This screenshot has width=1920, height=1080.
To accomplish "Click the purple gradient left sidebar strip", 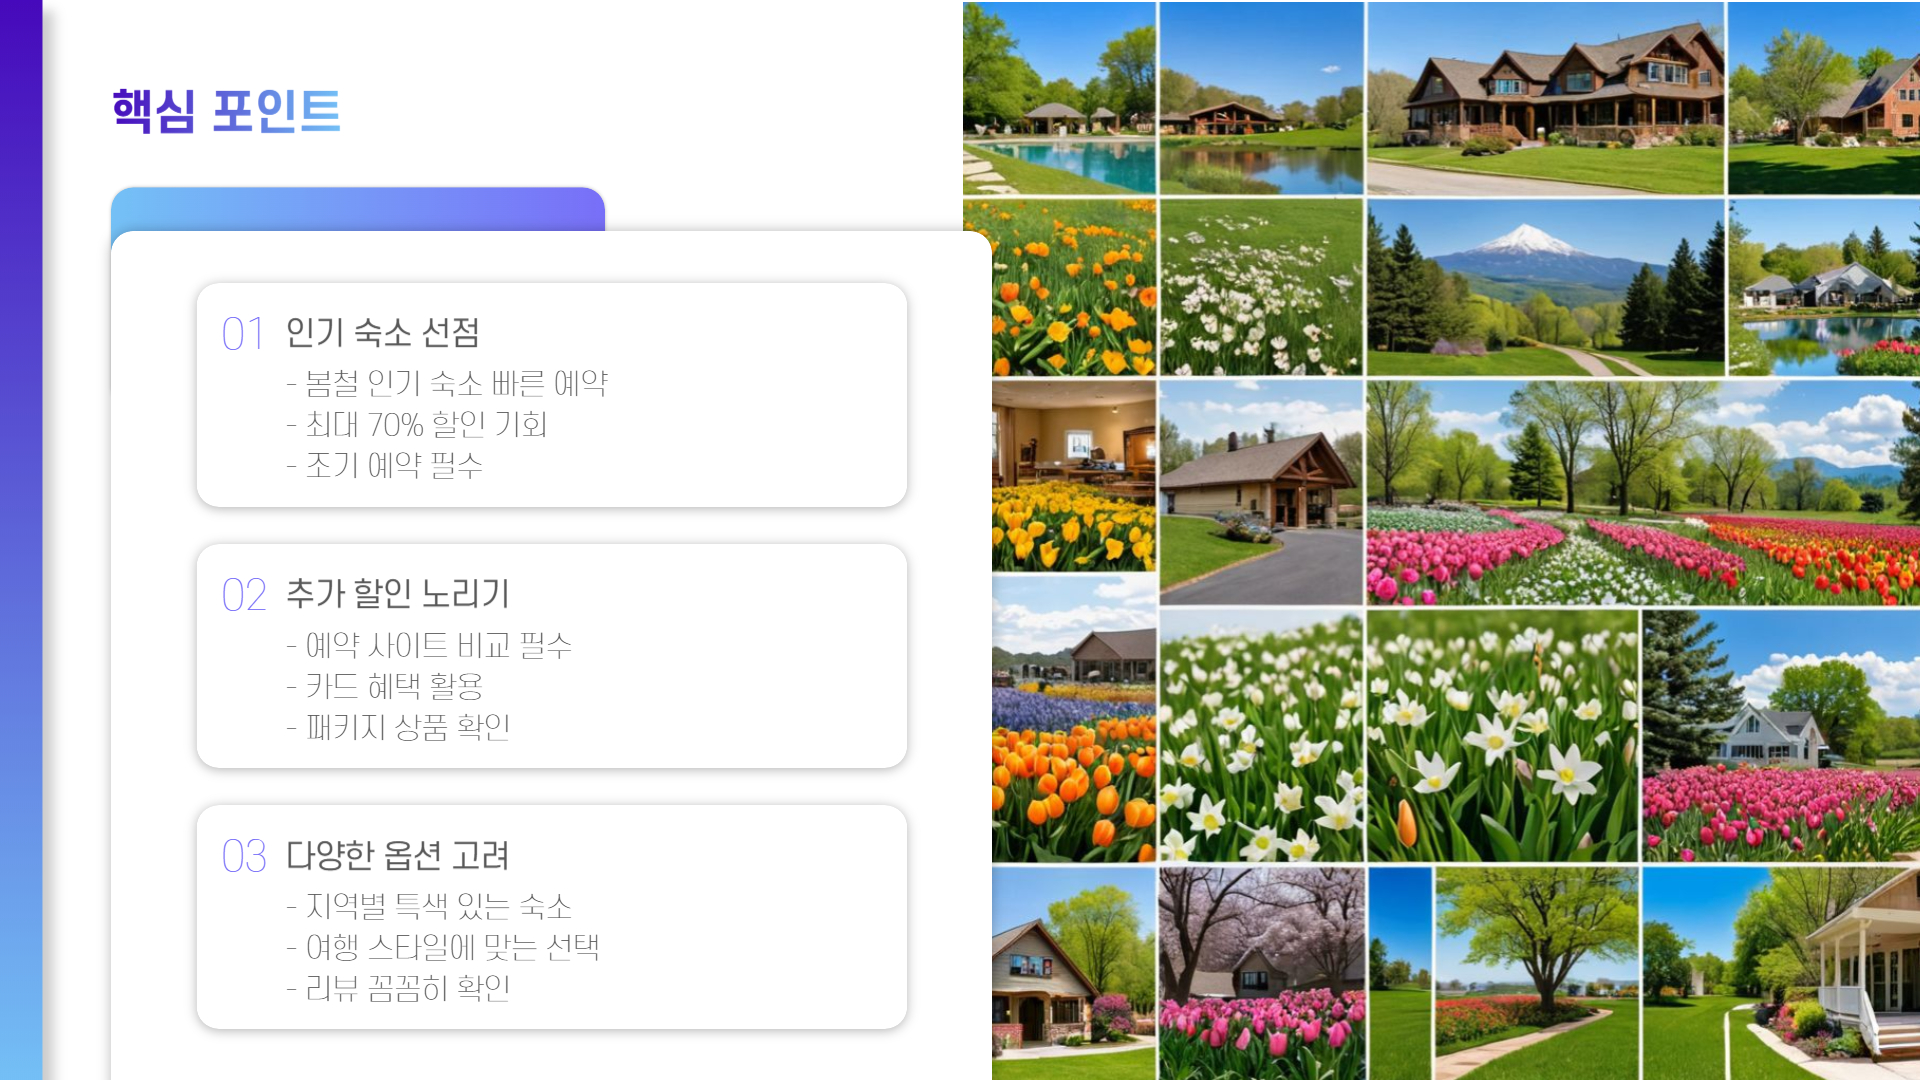I will 20,540.
